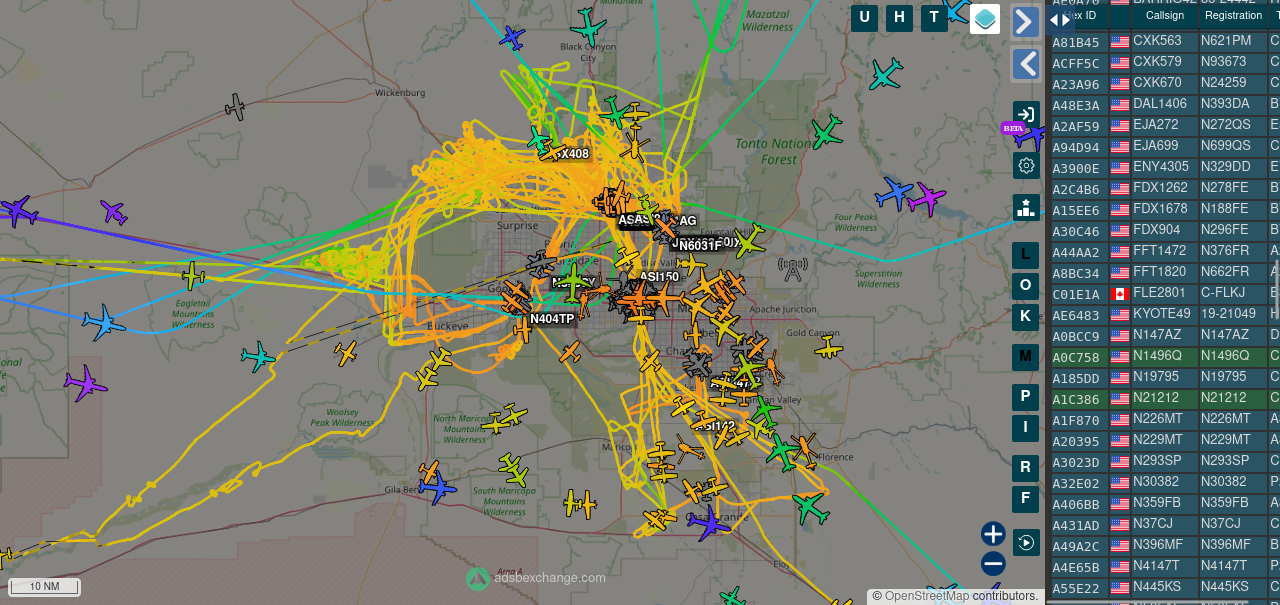Select the aircraft labeled N404TP
The height and width of the screenshot is (605, 1280).
click(552, 319)
